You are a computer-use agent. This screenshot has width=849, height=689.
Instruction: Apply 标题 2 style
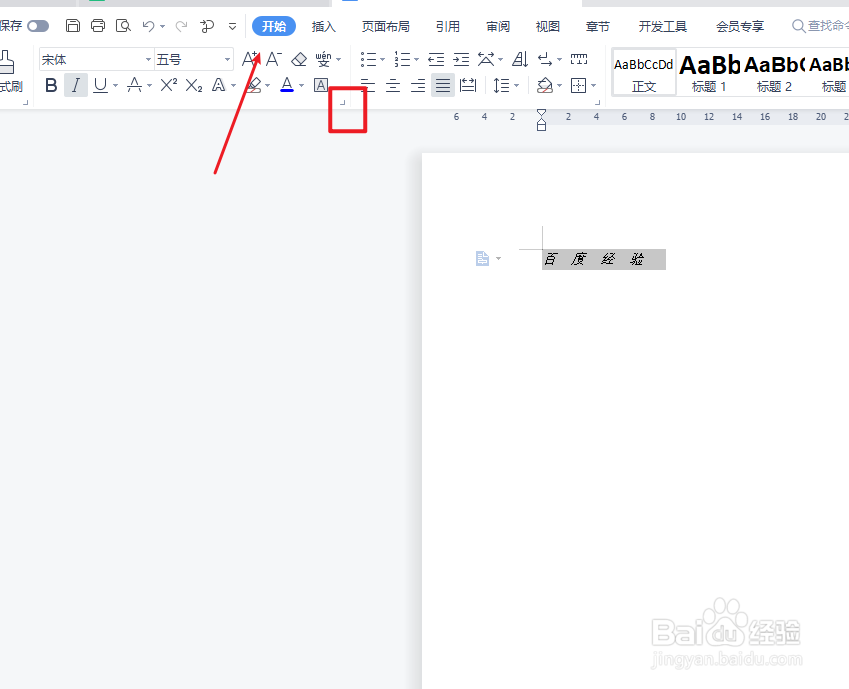pyautogui.click(x=774, y=73)
